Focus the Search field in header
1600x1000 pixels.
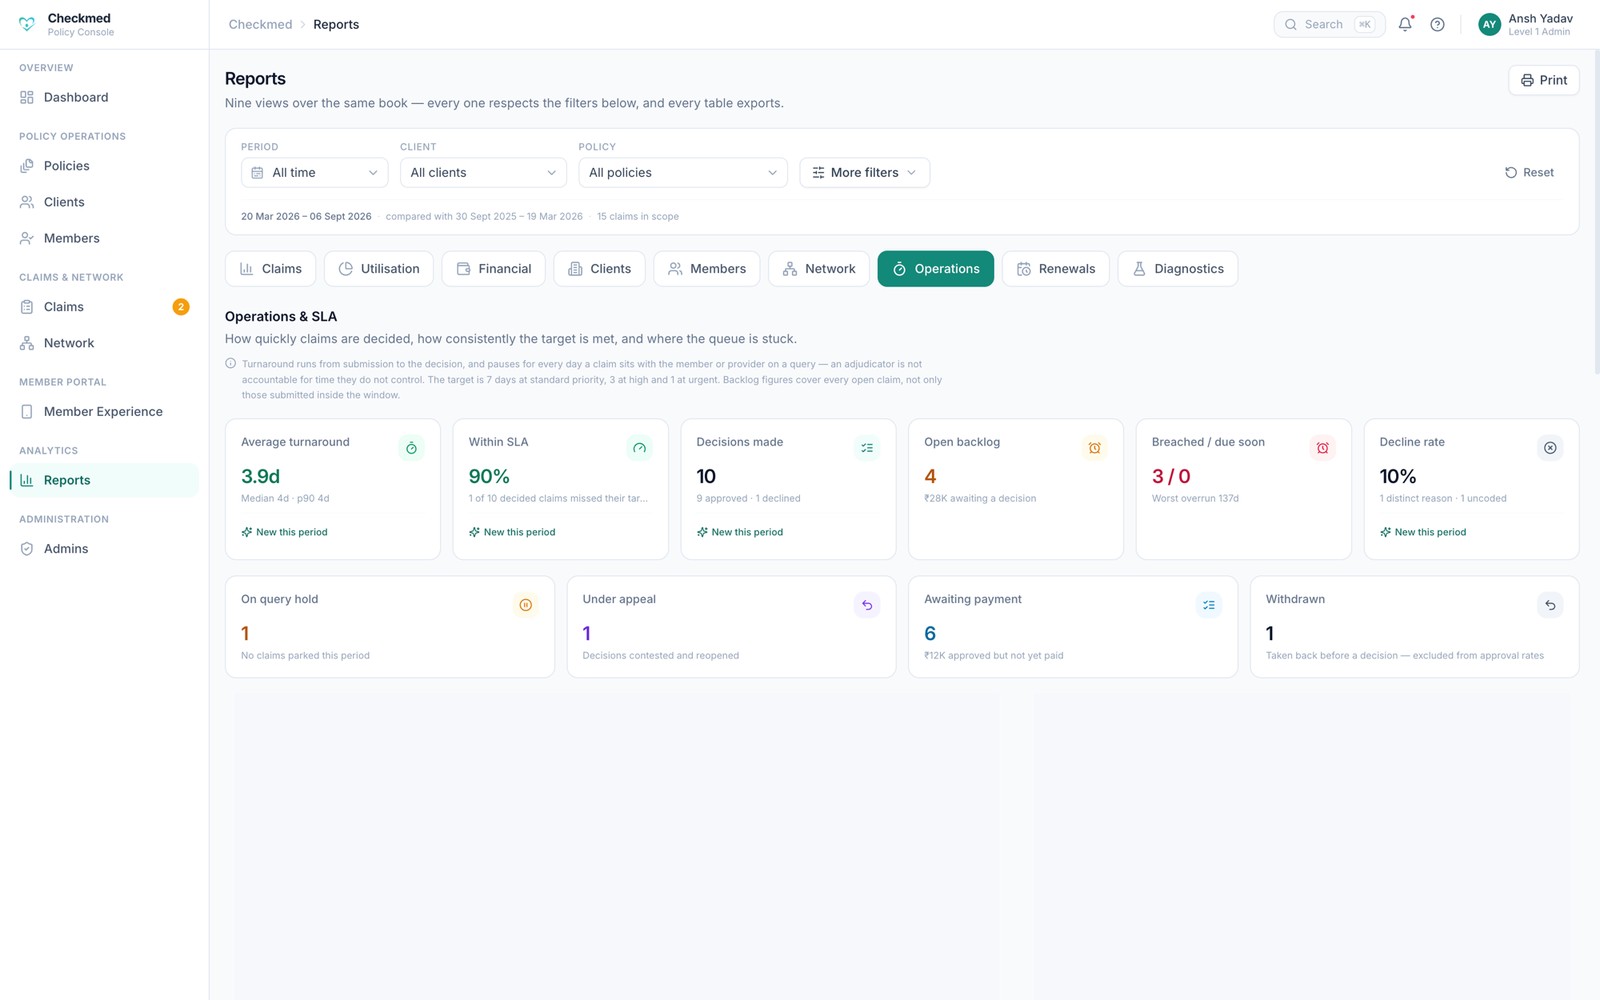click(x=1329, y=24)
